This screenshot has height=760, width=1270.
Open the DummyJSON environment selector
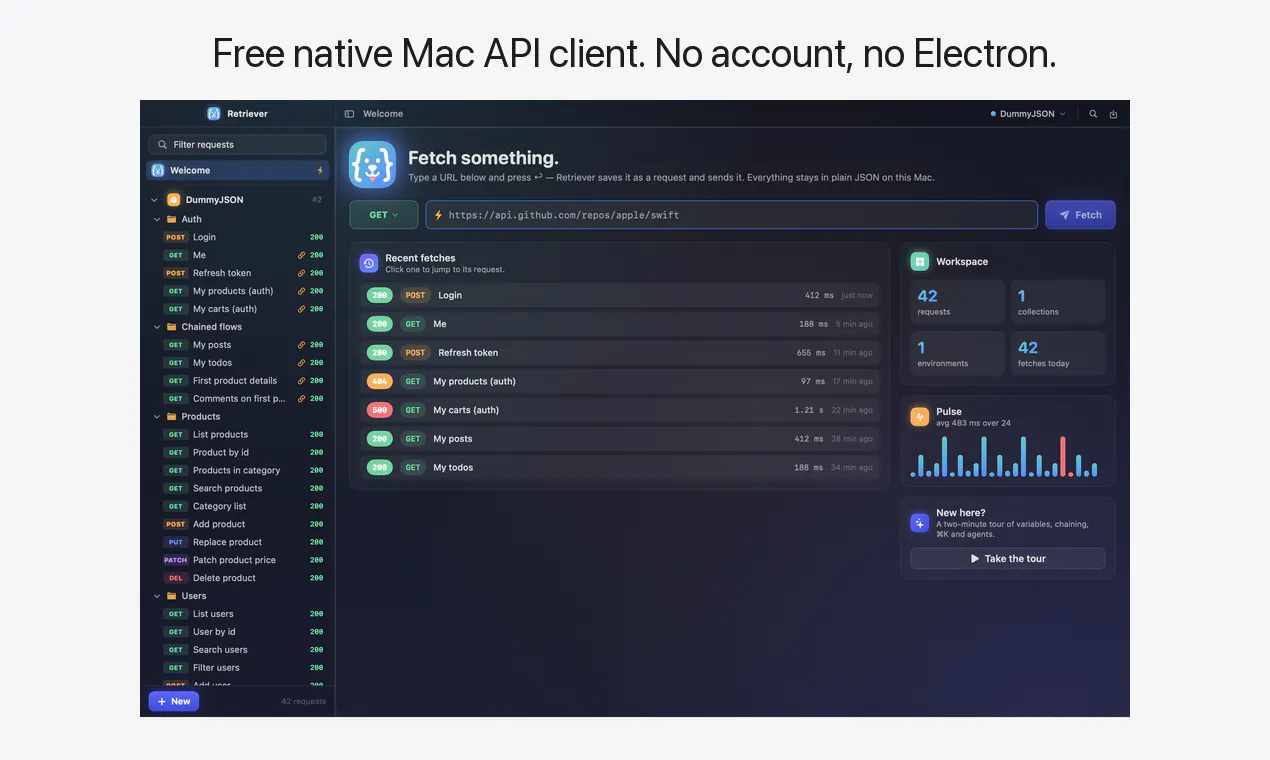(1028, 114)
